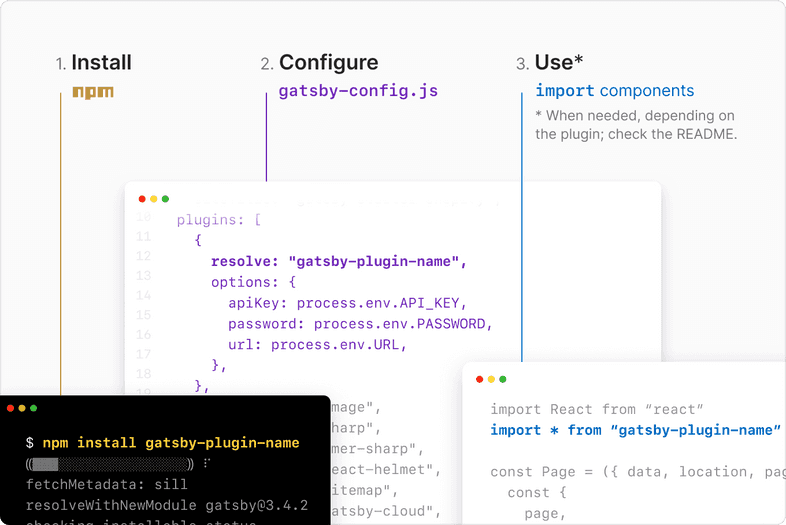Click the npm logo under Install
The image size is (786, 525).
(93, 92)
